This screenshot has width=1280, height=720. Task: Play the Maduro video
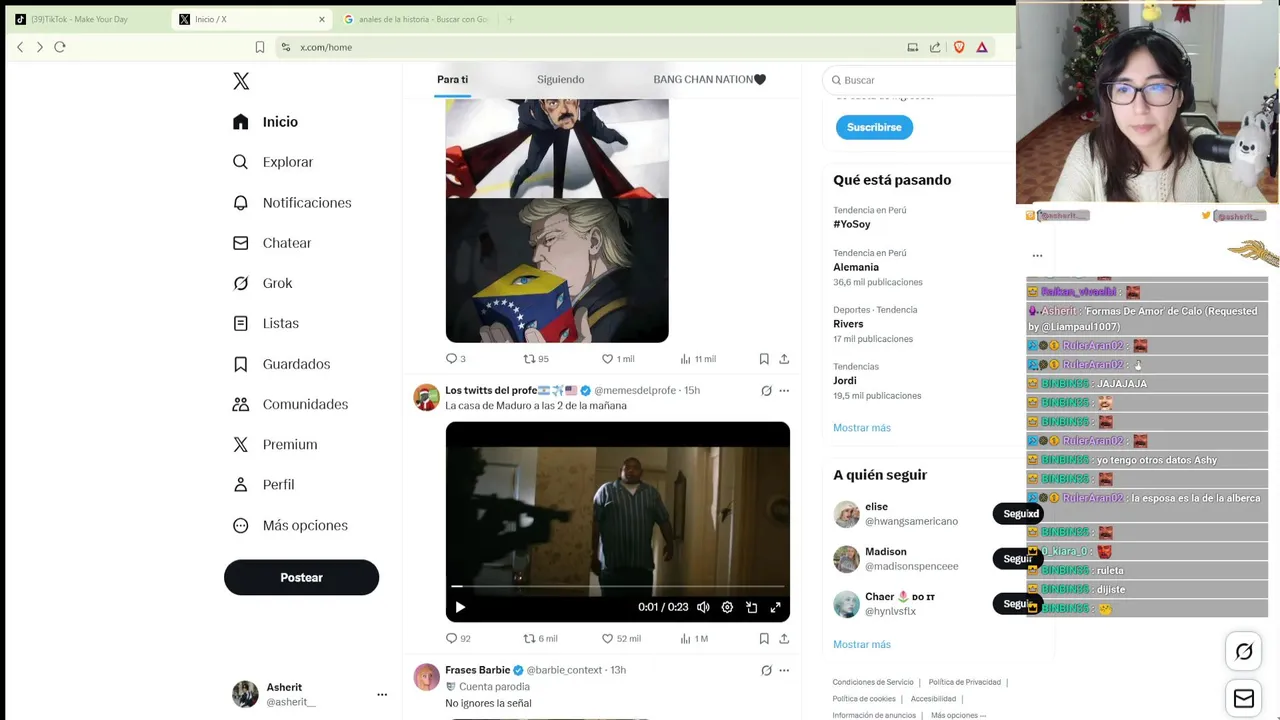(x=460, y=607)
